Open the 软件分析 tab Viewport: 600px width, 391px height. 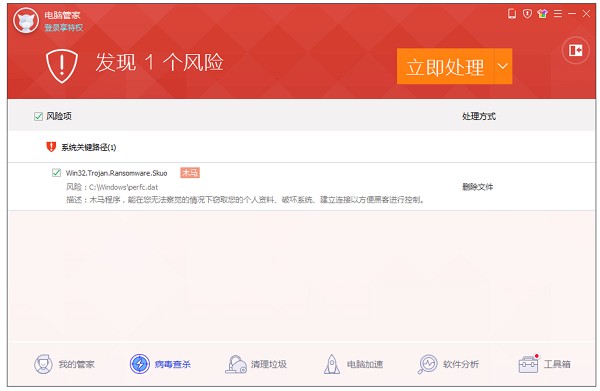(x=448, y=364)
